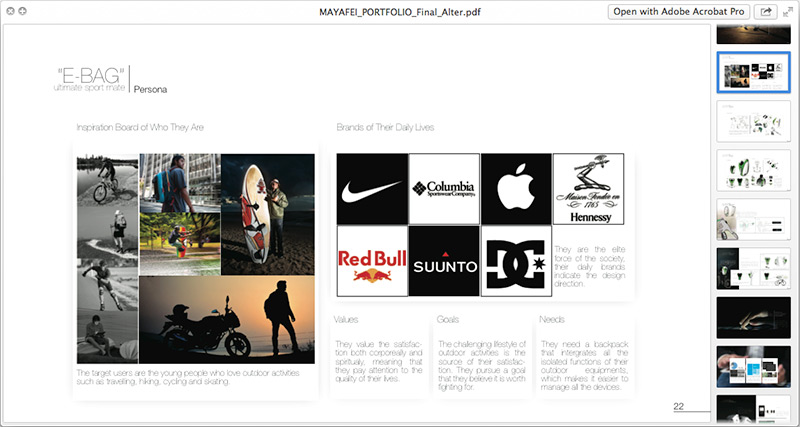Click the "Persona" section label
This screenshot has height=427, width=800.
151,90
